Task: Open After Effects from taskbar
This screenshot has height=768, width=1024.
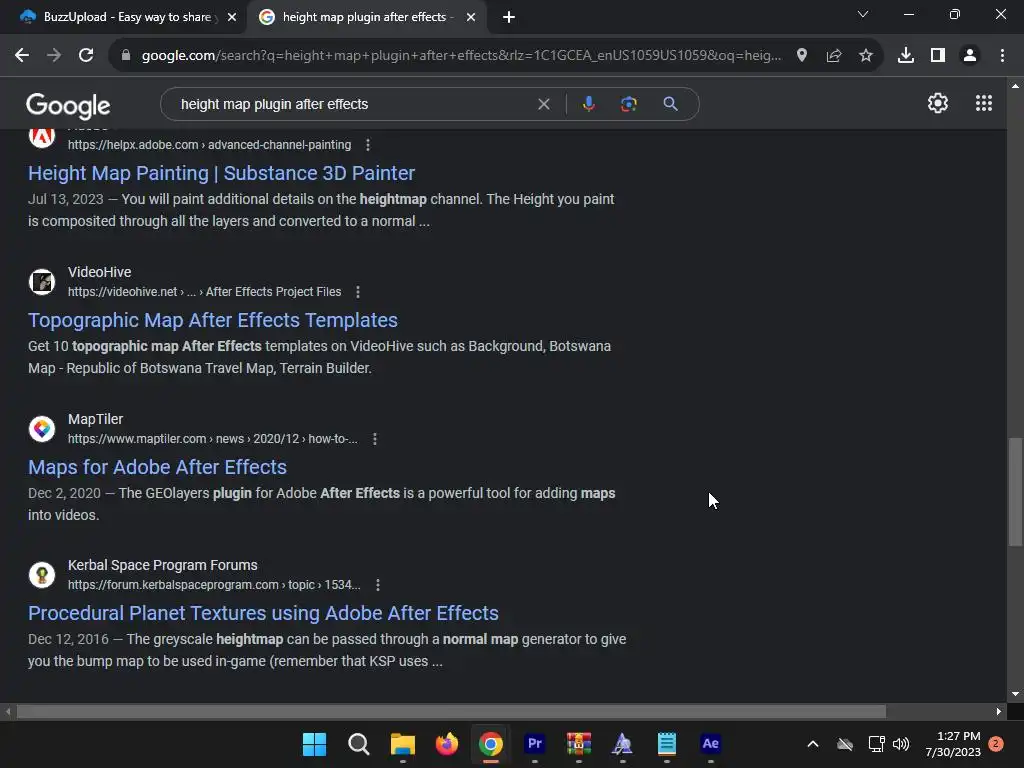Action: 711,744
